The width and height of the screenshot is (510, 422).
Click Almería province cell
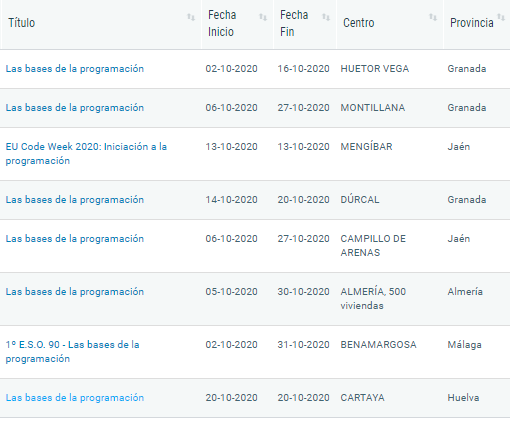pyautogui.click(x=465, y=292)
